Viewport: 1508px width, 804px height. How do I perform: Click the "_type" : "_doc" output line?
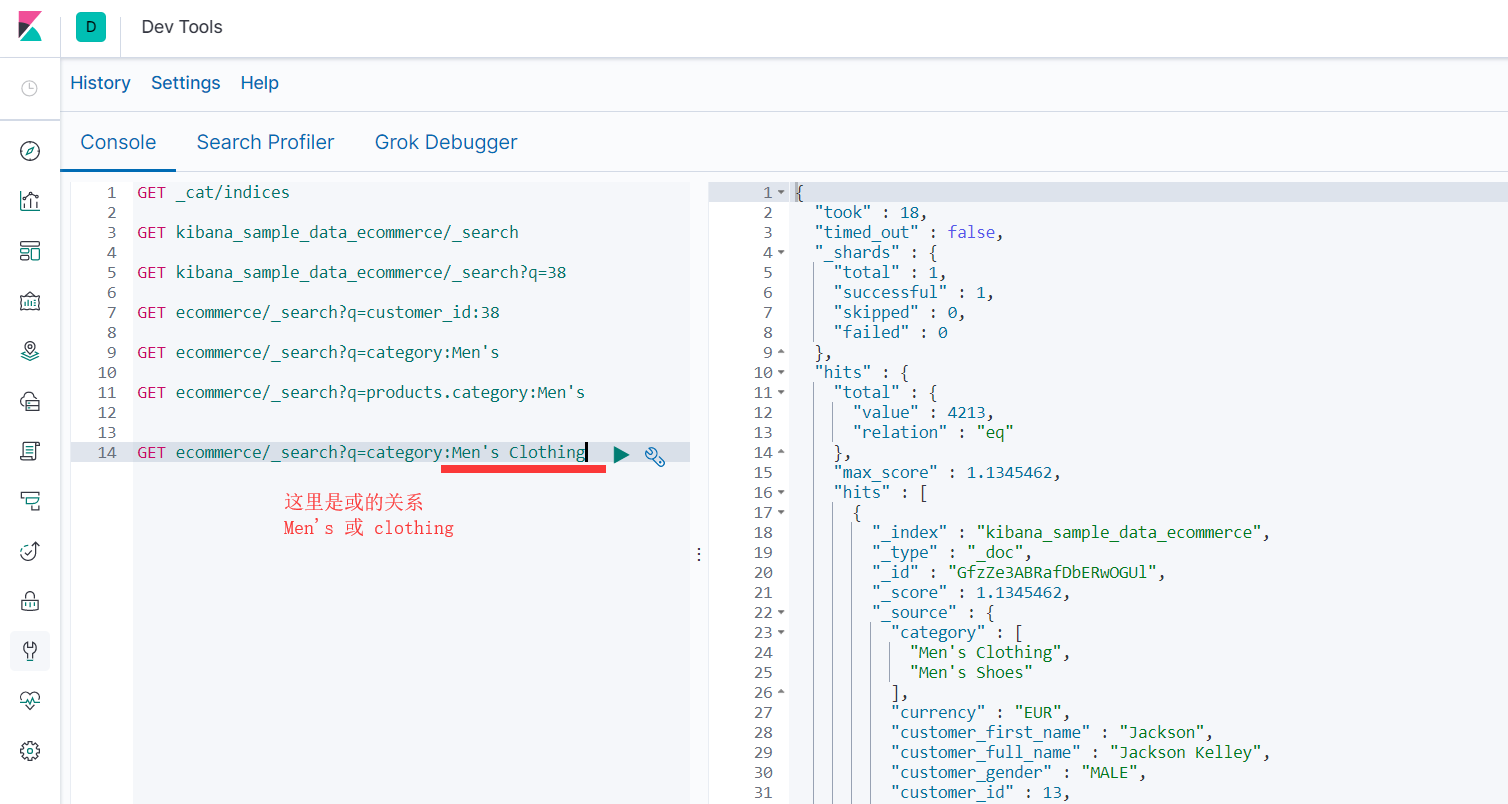(x=952, y=552)
